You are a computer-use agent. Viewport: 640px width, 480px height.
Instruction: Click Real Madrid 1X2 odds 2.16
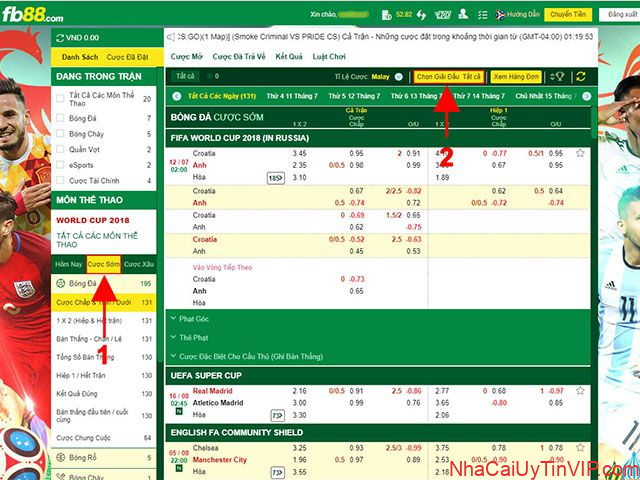coord(300,391)
